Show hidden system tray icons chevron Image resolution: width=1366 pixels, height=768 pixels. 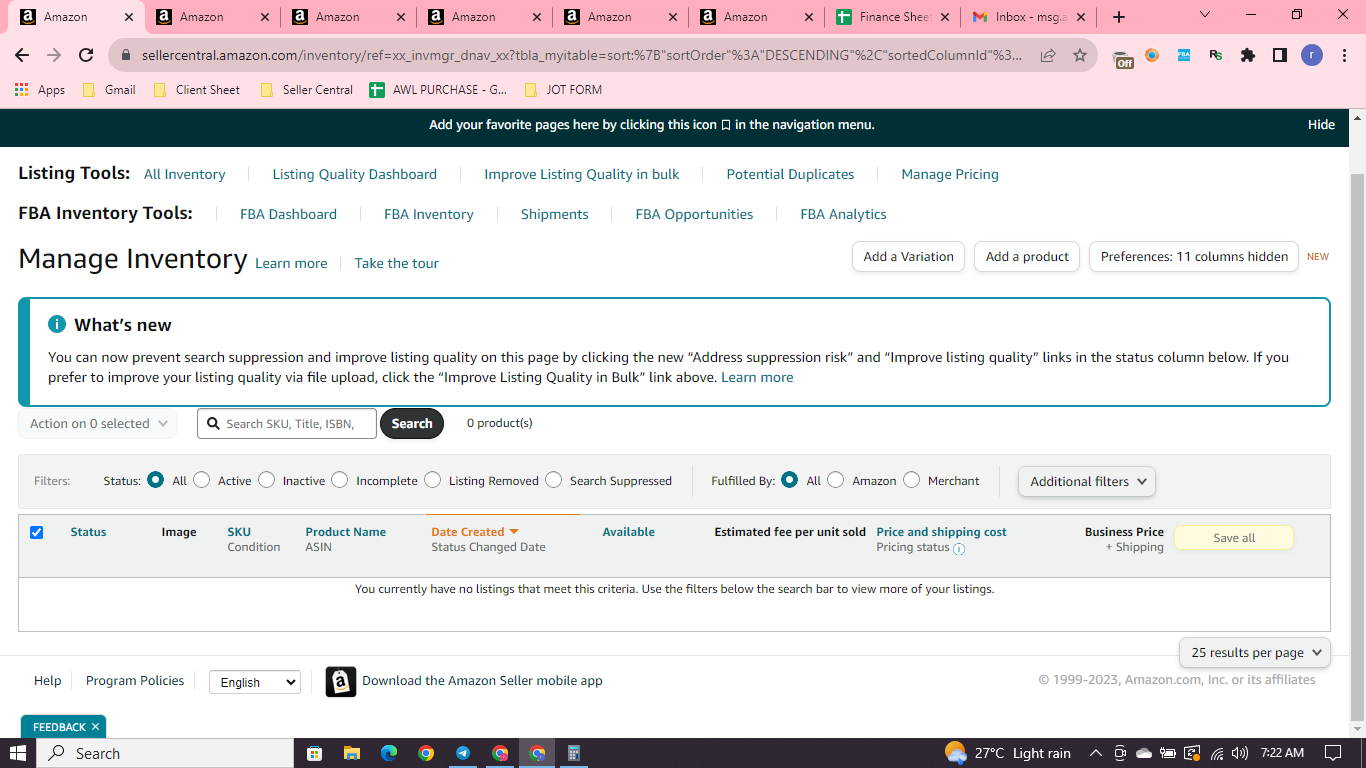point(1095,753)
